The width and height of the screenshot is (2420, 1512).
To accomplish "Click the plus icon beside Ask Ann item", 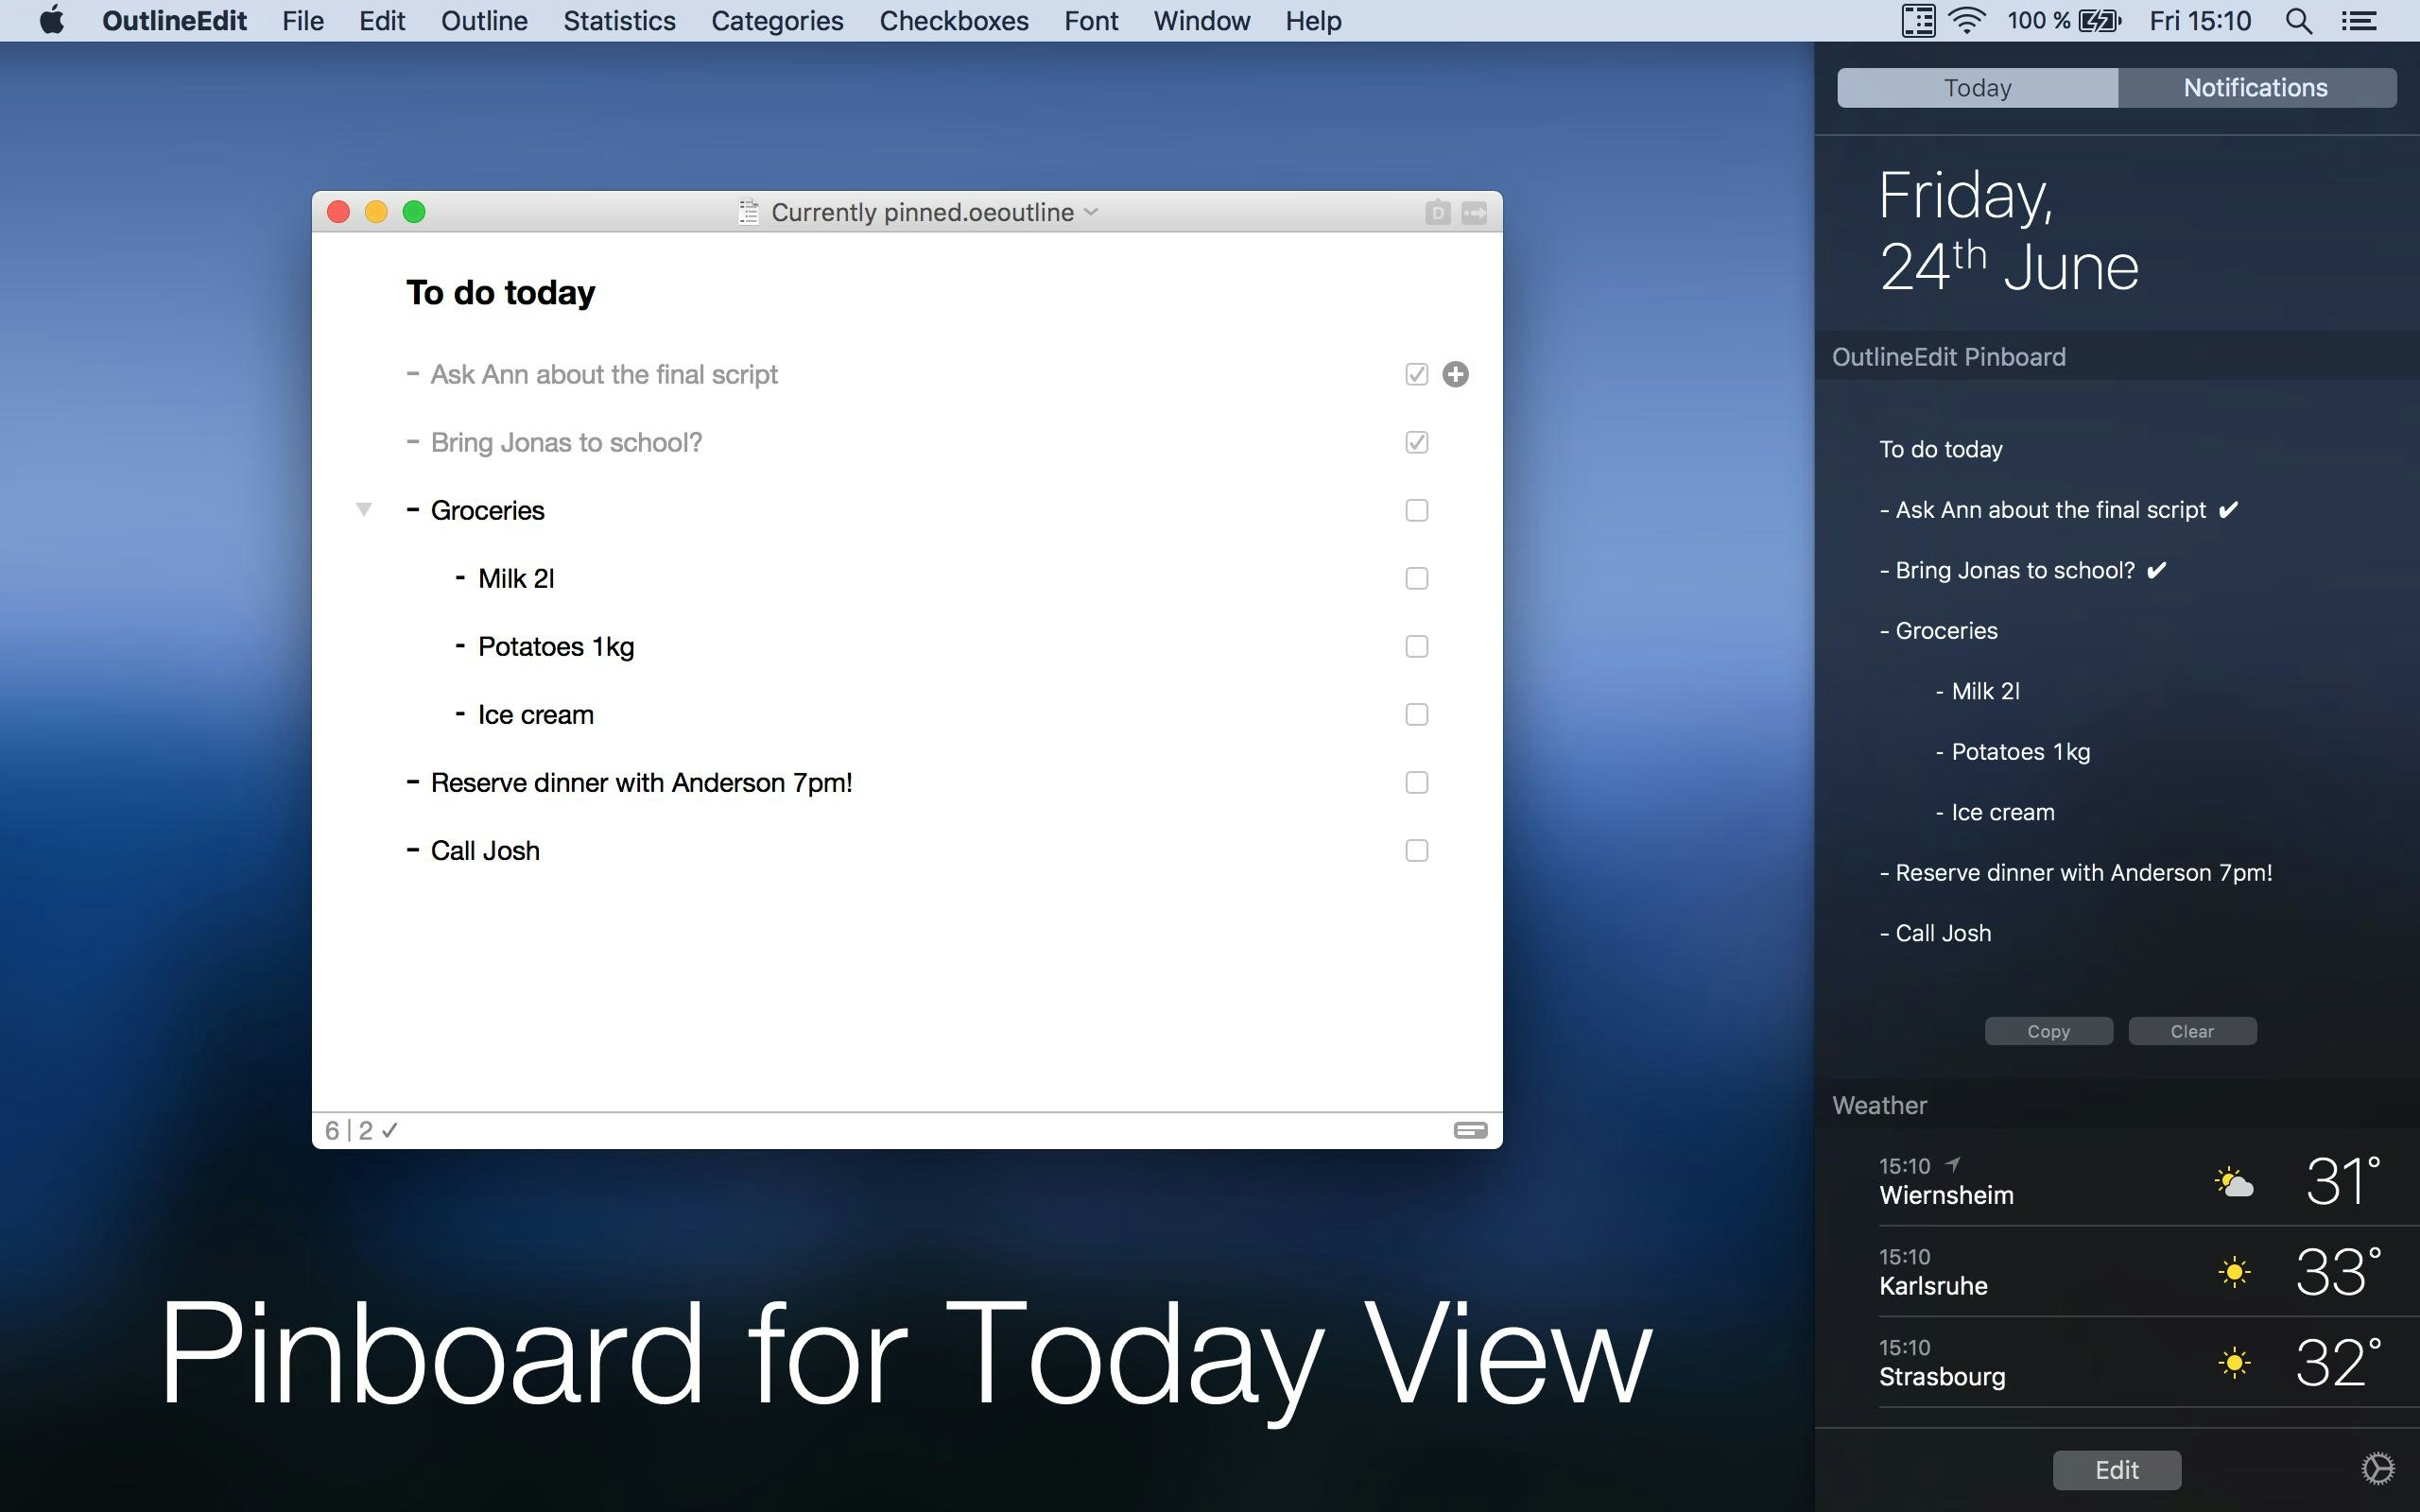I will [x=1455, y=374].
